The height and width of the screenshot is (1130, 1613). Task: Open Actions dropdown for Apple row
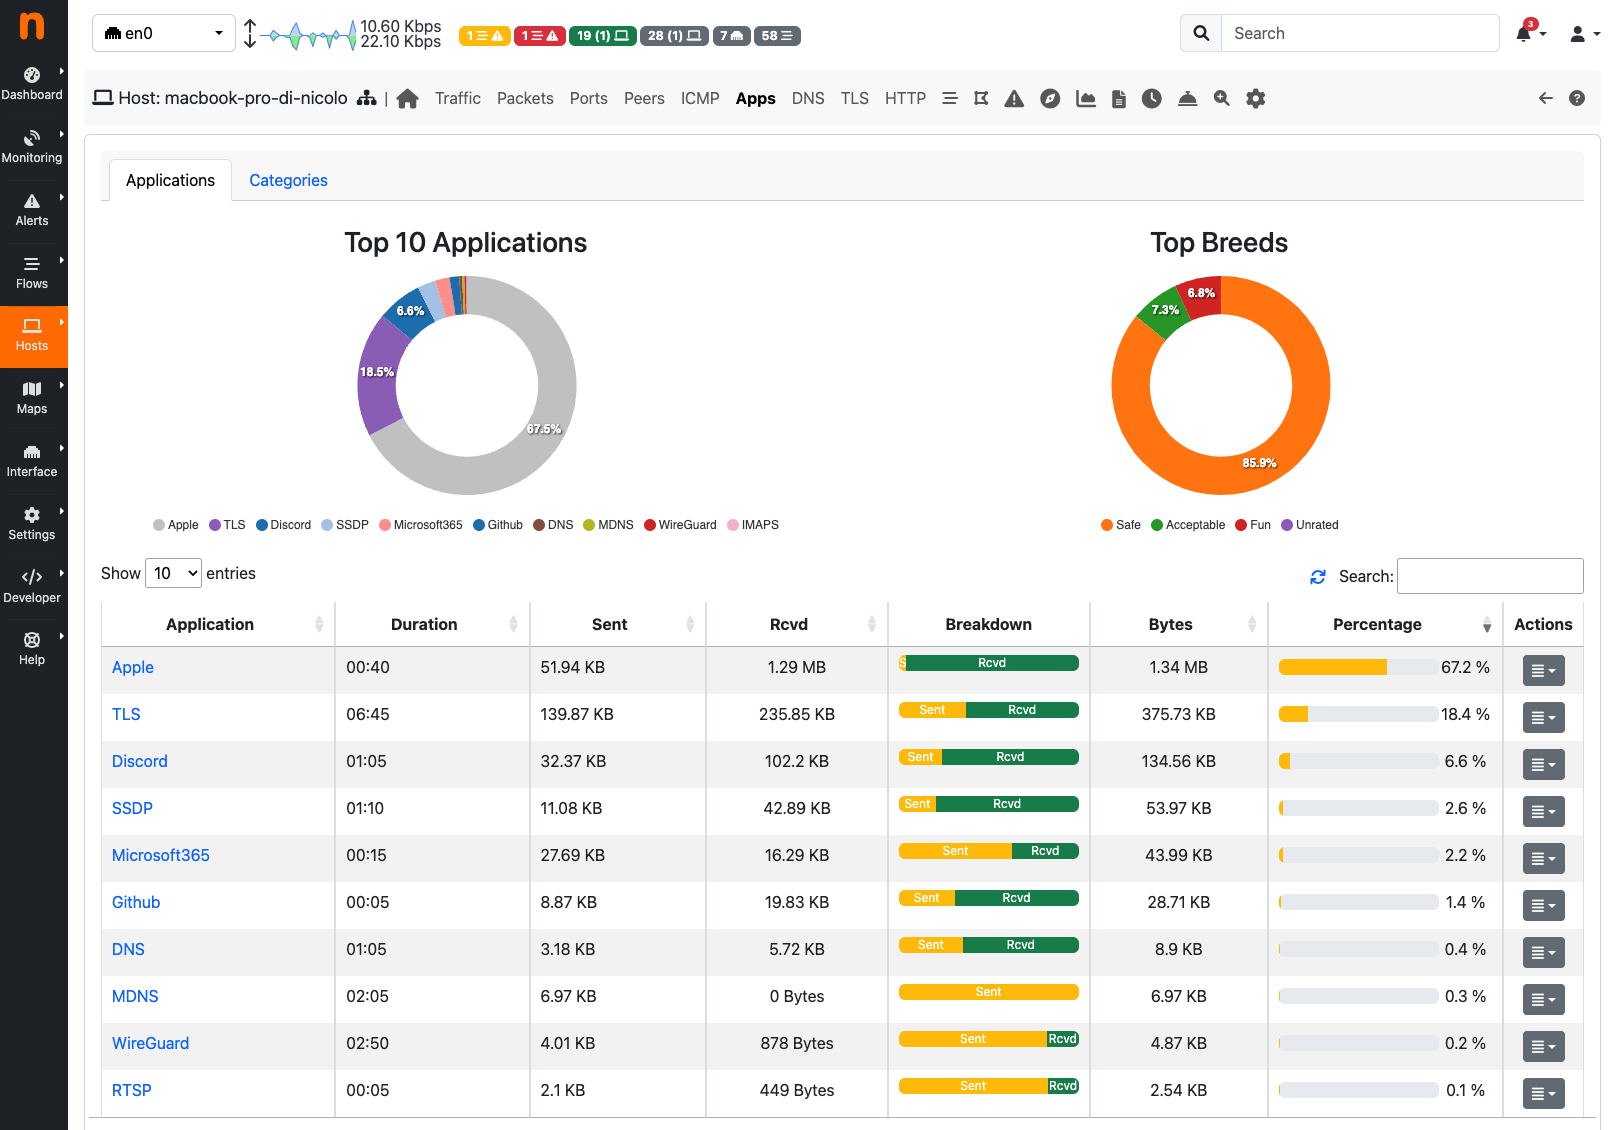(x=1543, y=671)
